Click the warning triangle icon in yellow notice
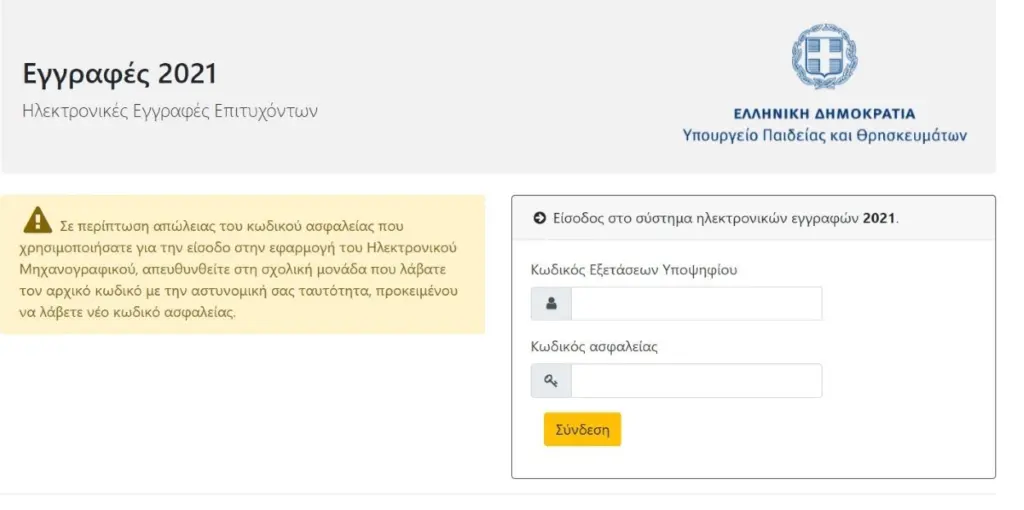This screenshot has width=1024, height=510. 38,220
